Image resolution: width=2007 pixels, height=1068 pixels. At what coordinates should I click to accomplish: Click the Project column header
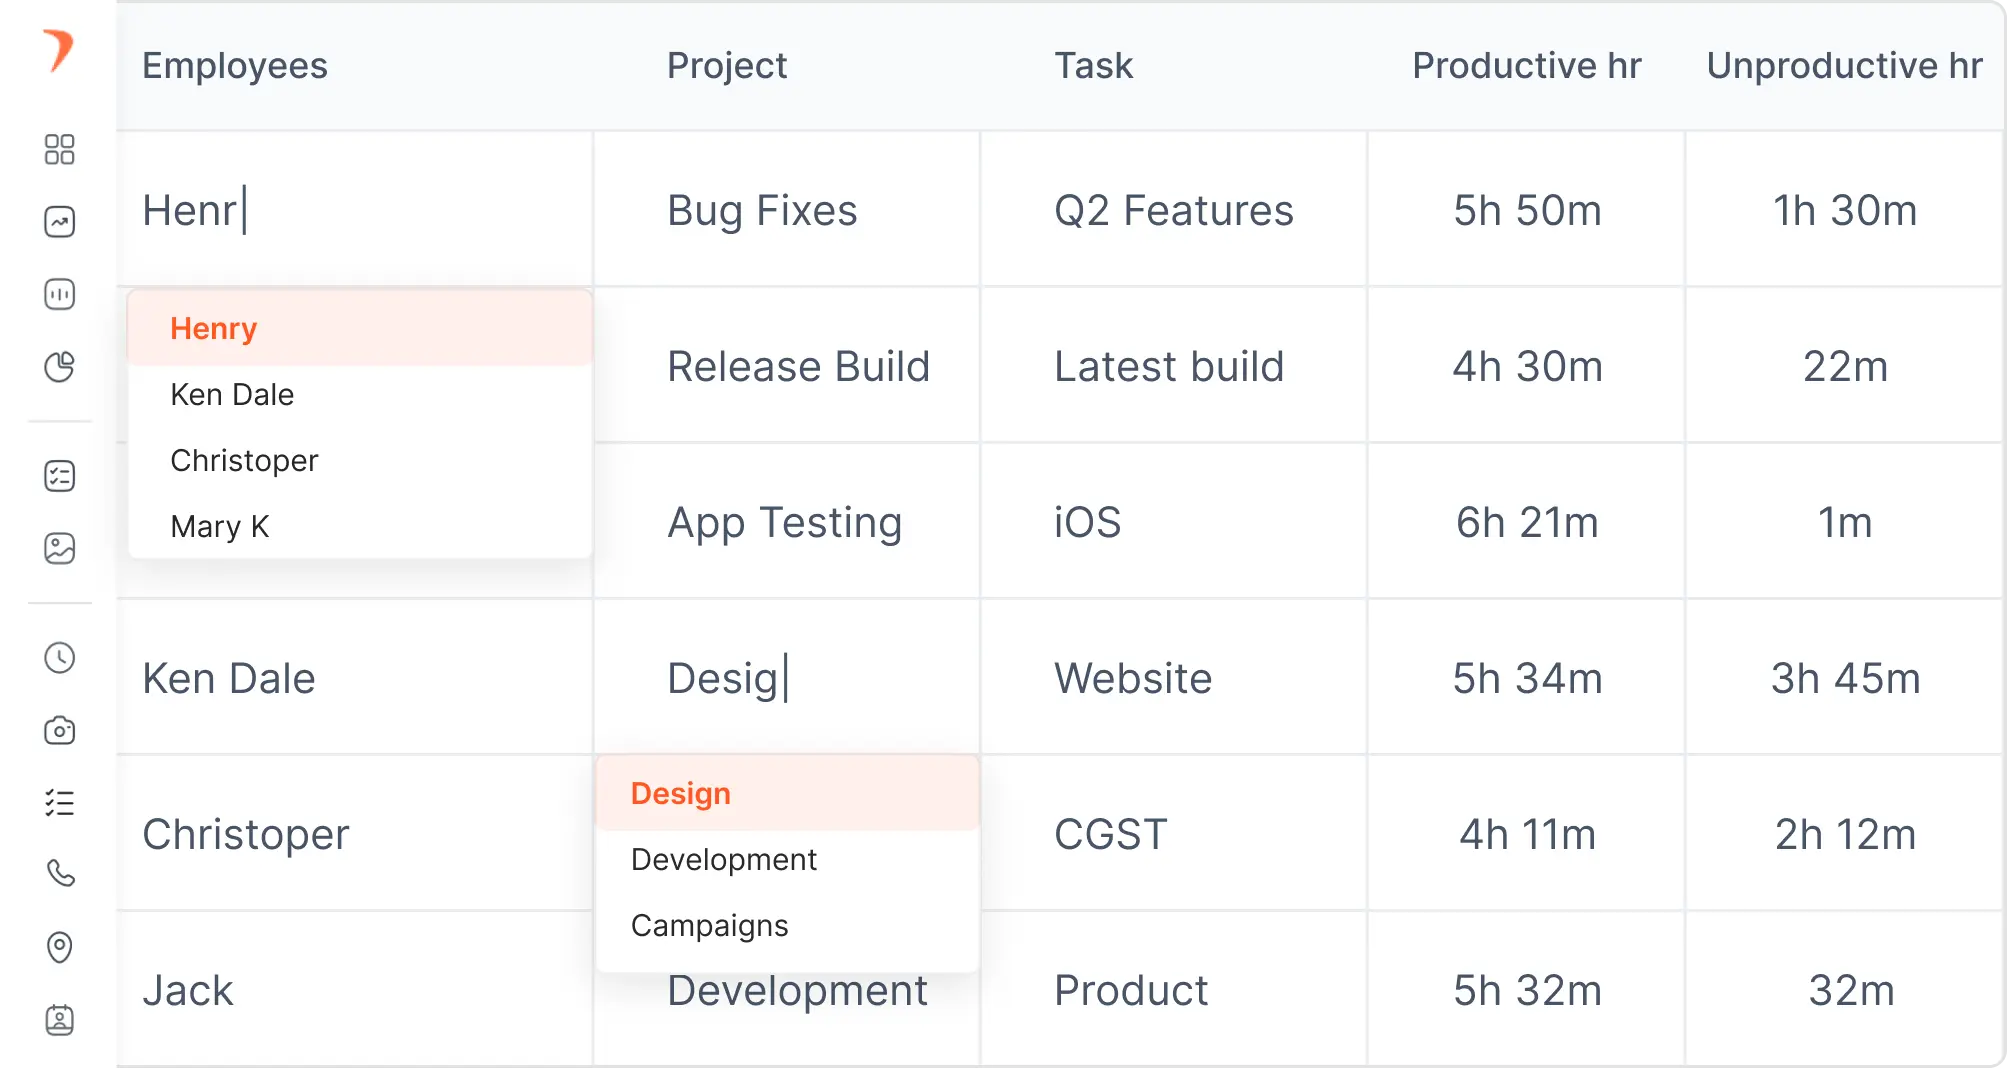pos(727,65)
